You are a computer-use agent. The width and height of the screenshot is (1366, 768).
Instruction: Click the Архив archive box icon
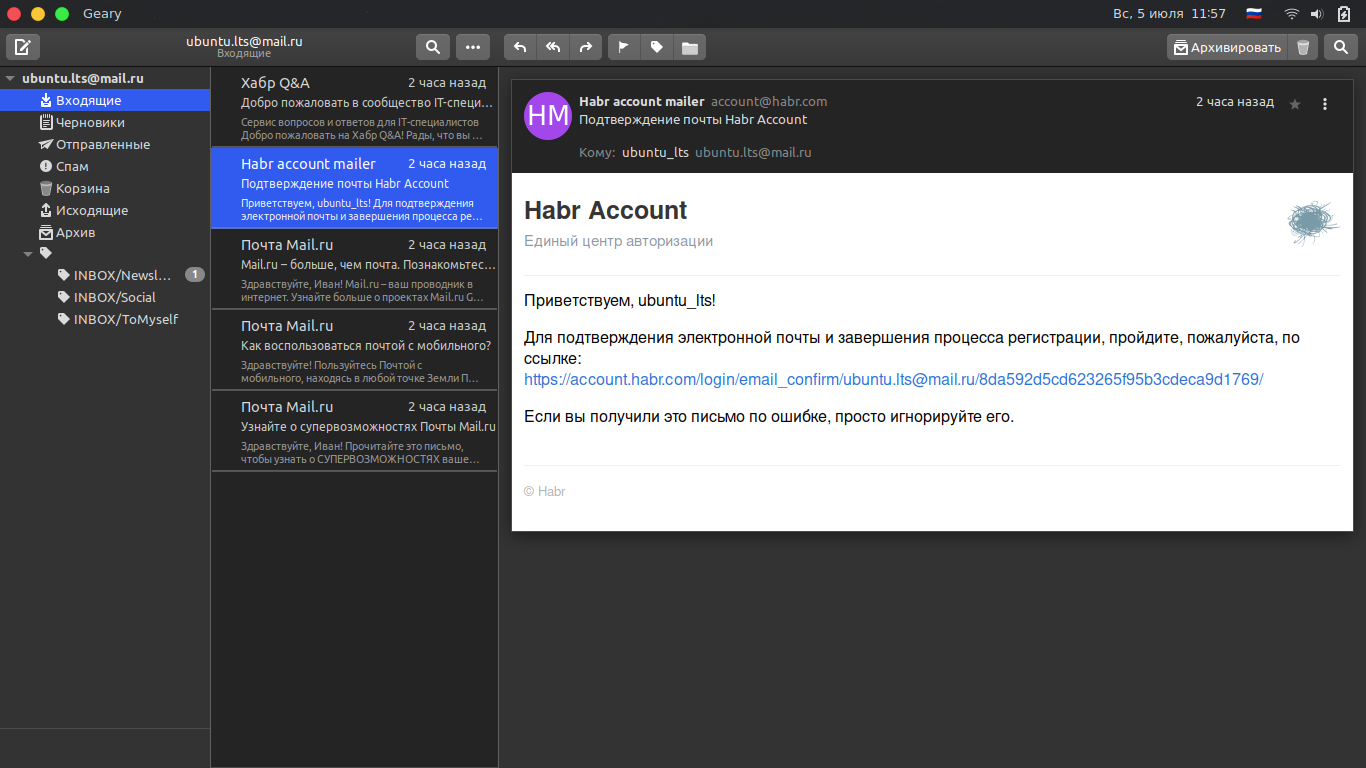(46, 232)
